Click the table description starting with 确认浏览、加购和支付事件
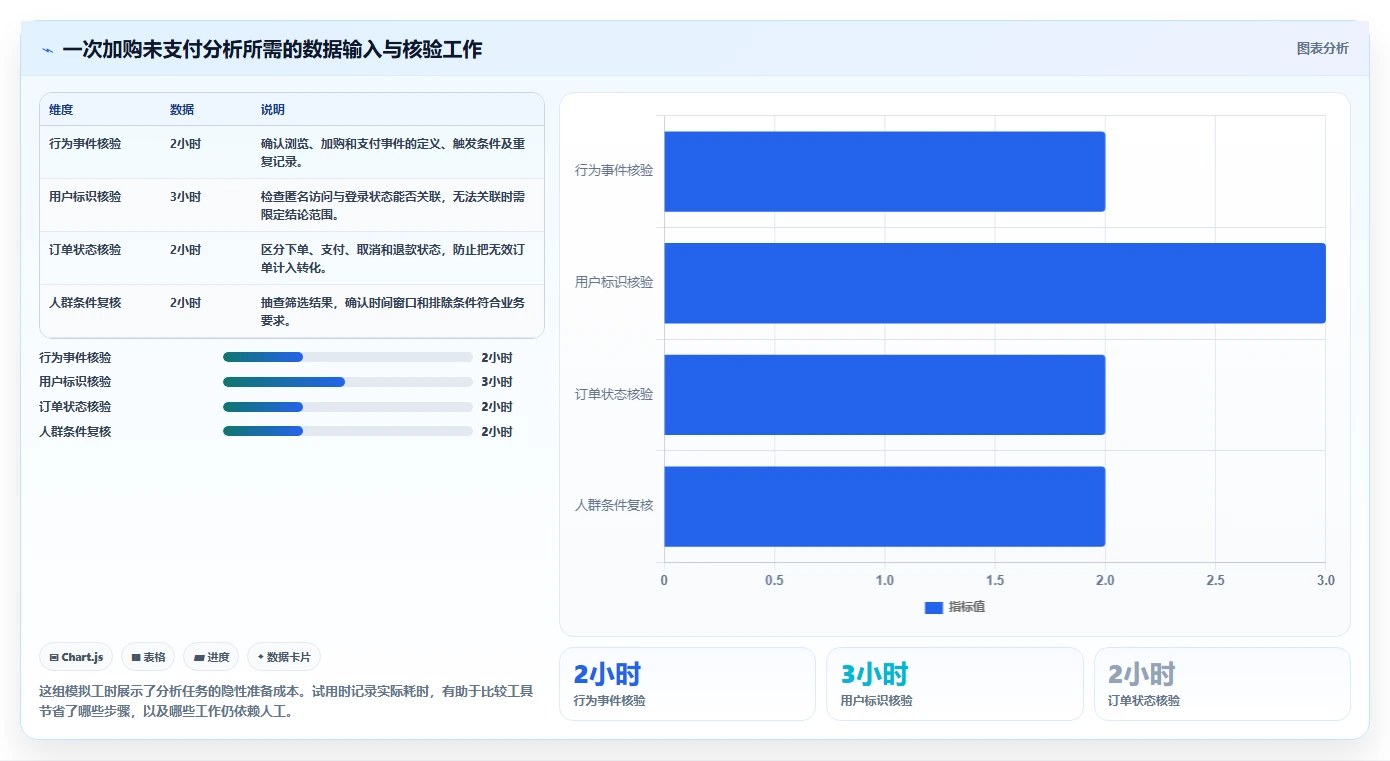 [x=393, y=153]
